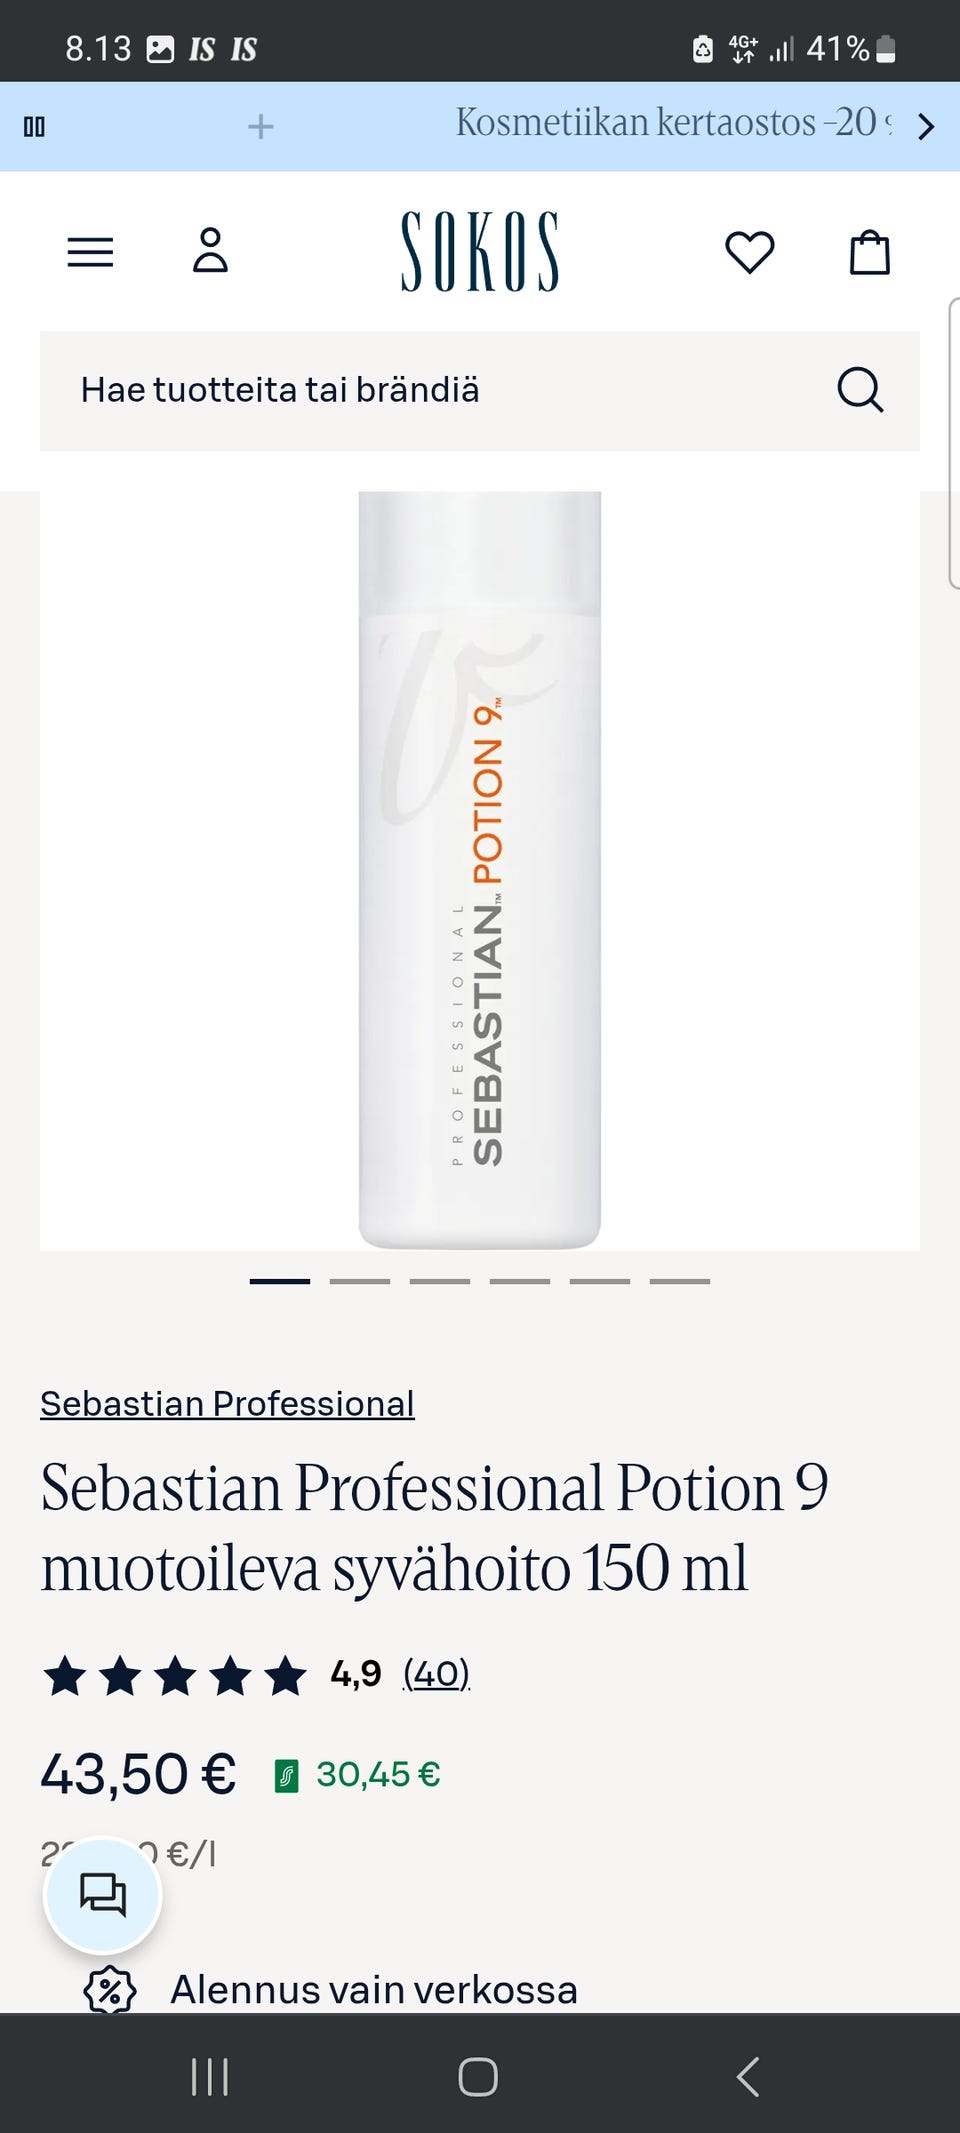Pause the promo banner carousel
Screen dimensions: 960x2133
[x=34, y=127]
